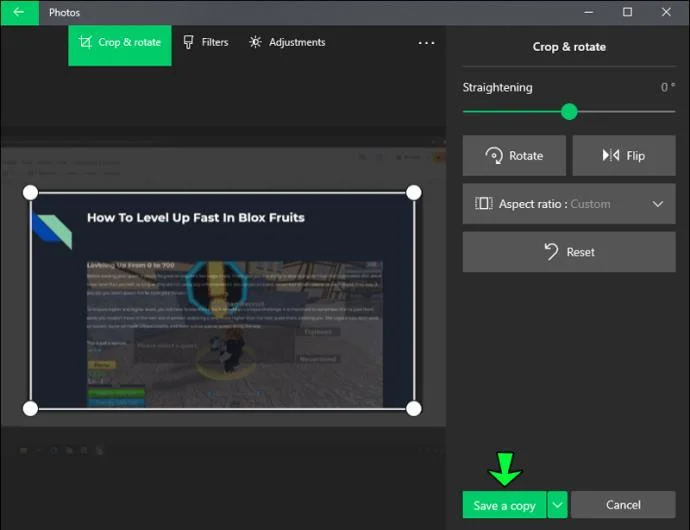The image size is (690, 530).
Task: Cancel the editing session
Action: [x=623, y=505]
